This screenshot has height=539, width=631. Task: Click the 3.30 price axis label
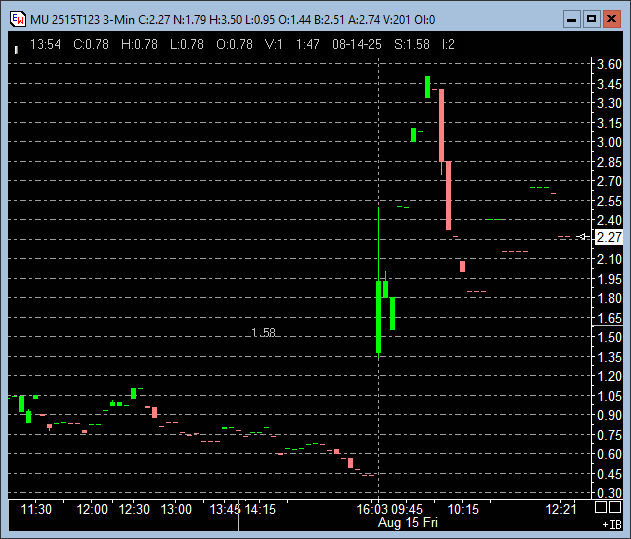609,103
